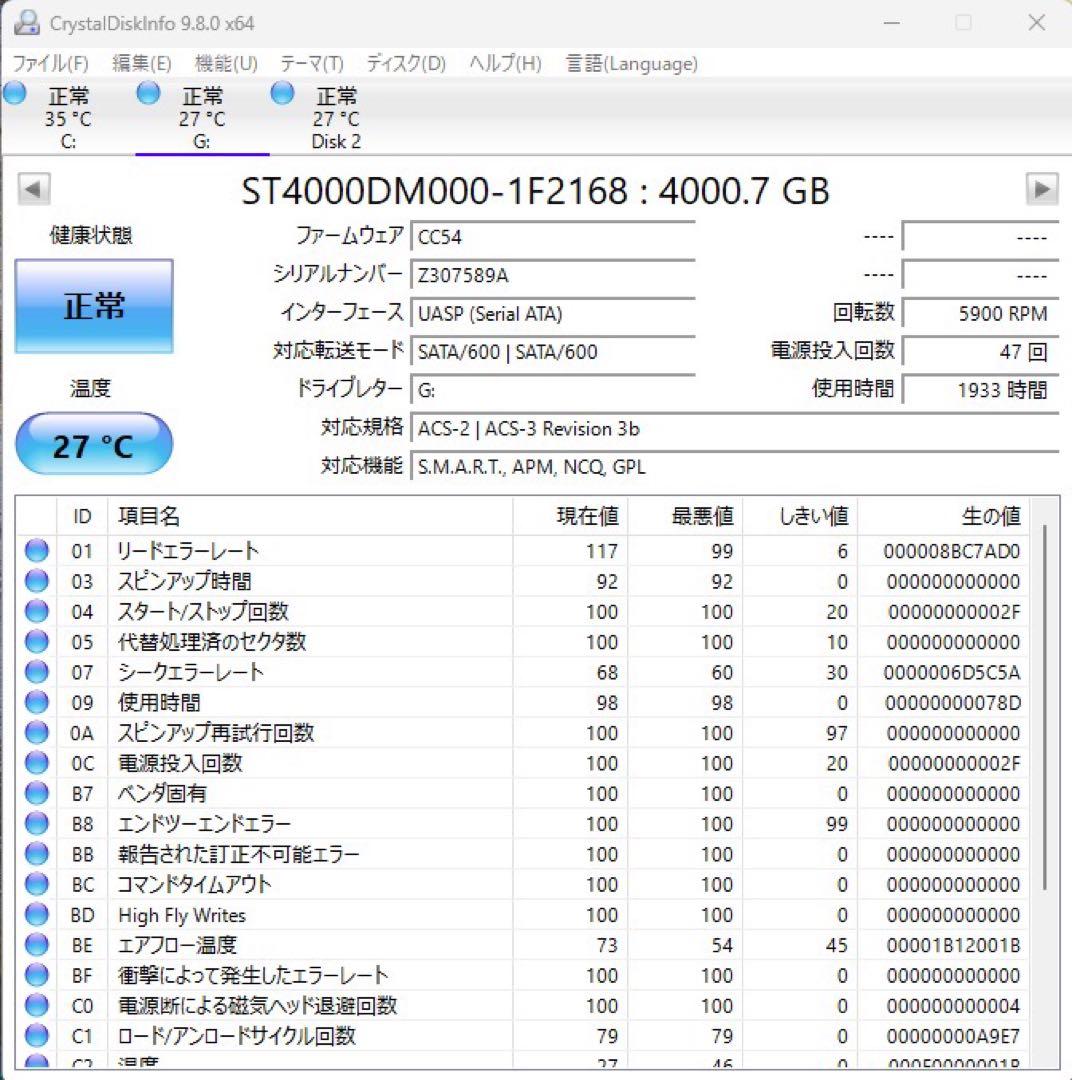Go to next disk with right arrow
The height and width of the screenshot is (1080, 1073).
pyautogui.click(x=1041, y=189)
